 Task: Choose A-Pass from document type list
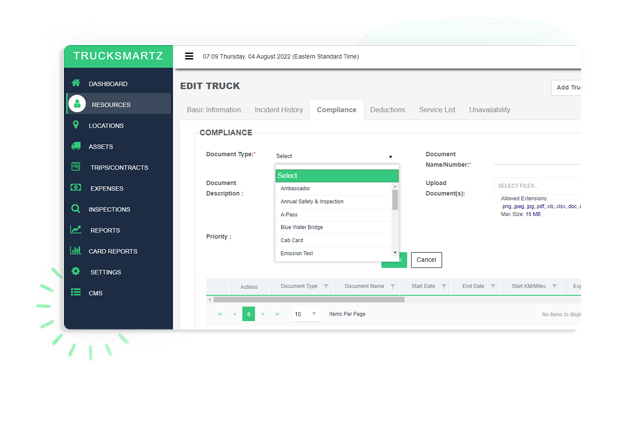[333, 215]
